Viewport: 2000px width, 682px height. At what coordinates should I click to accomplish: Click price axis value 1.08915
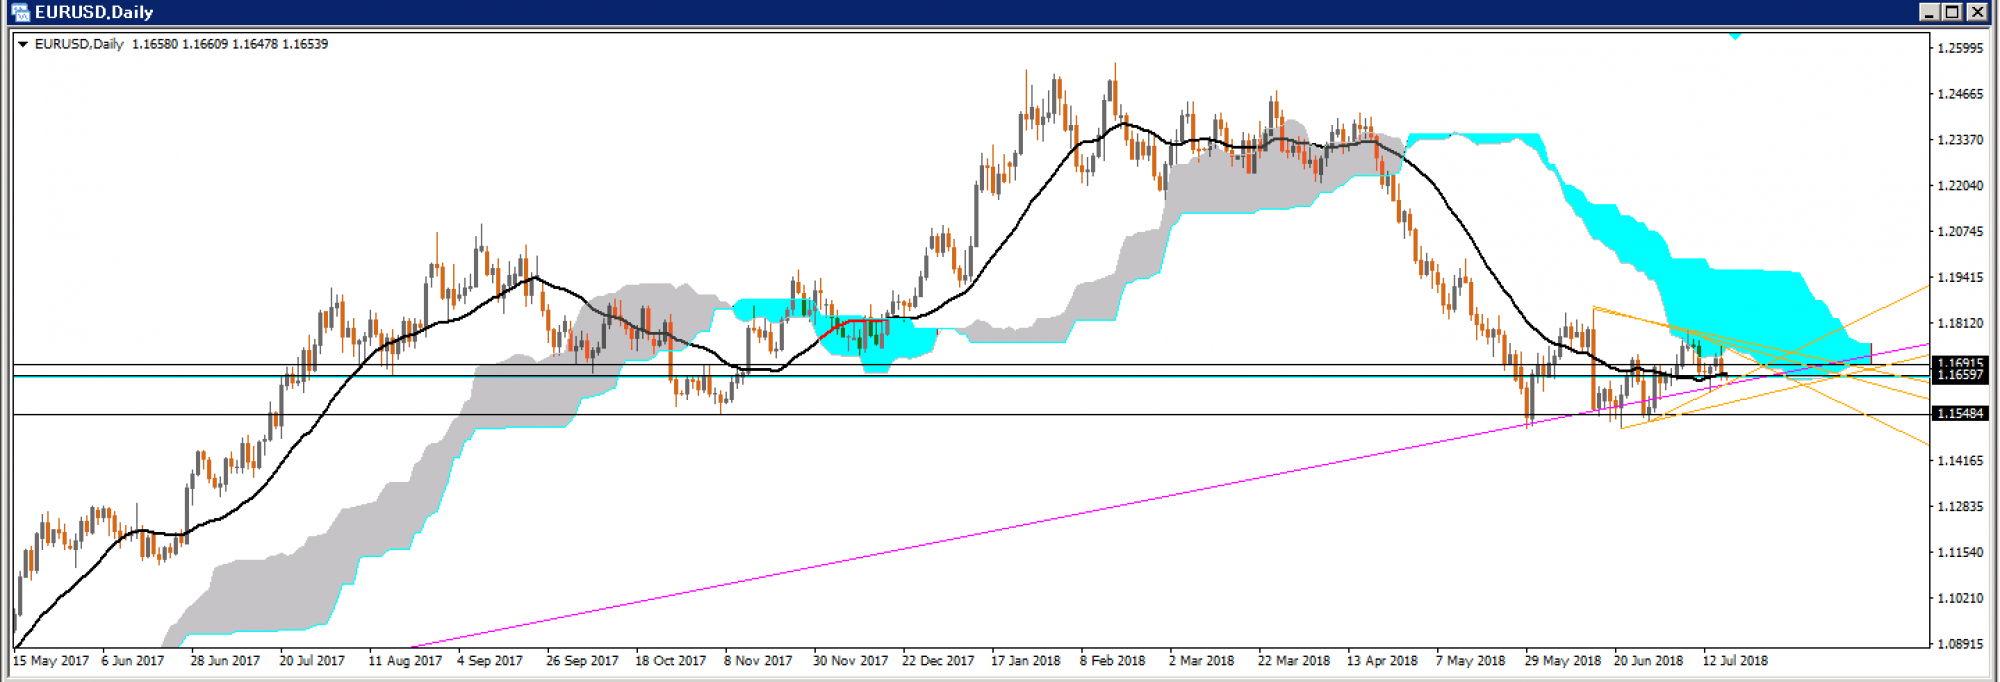[1960, 643]
